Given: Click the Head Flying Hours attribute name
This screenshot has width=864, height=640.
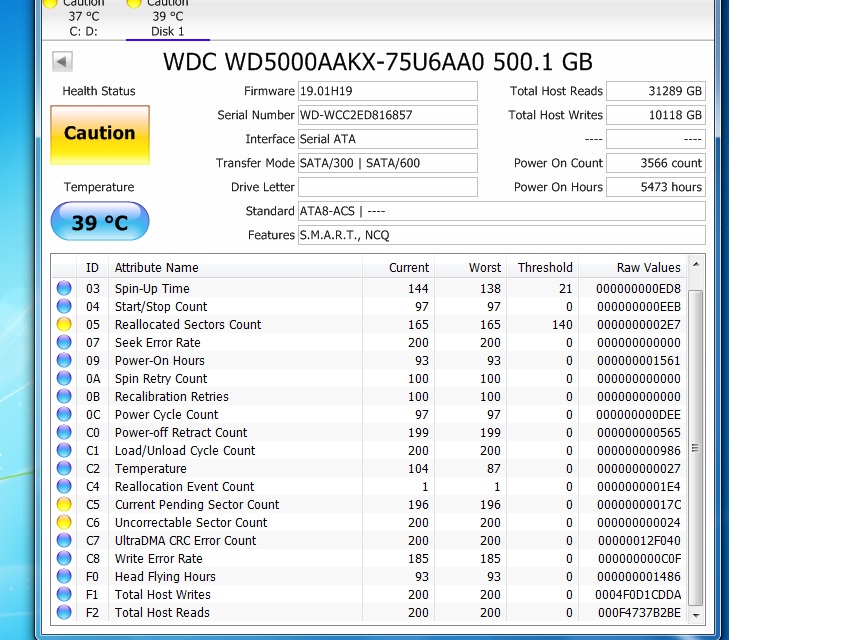Looking at the screenshot, I should click(165, 577).
